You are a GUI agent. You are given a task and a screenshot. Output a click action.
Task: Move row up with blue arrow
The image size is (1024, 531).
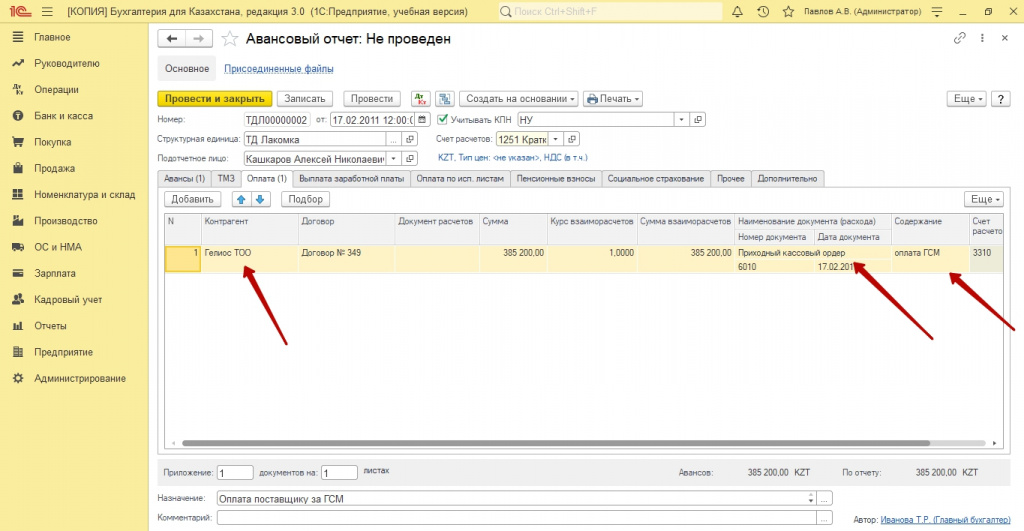coord(242,199)
